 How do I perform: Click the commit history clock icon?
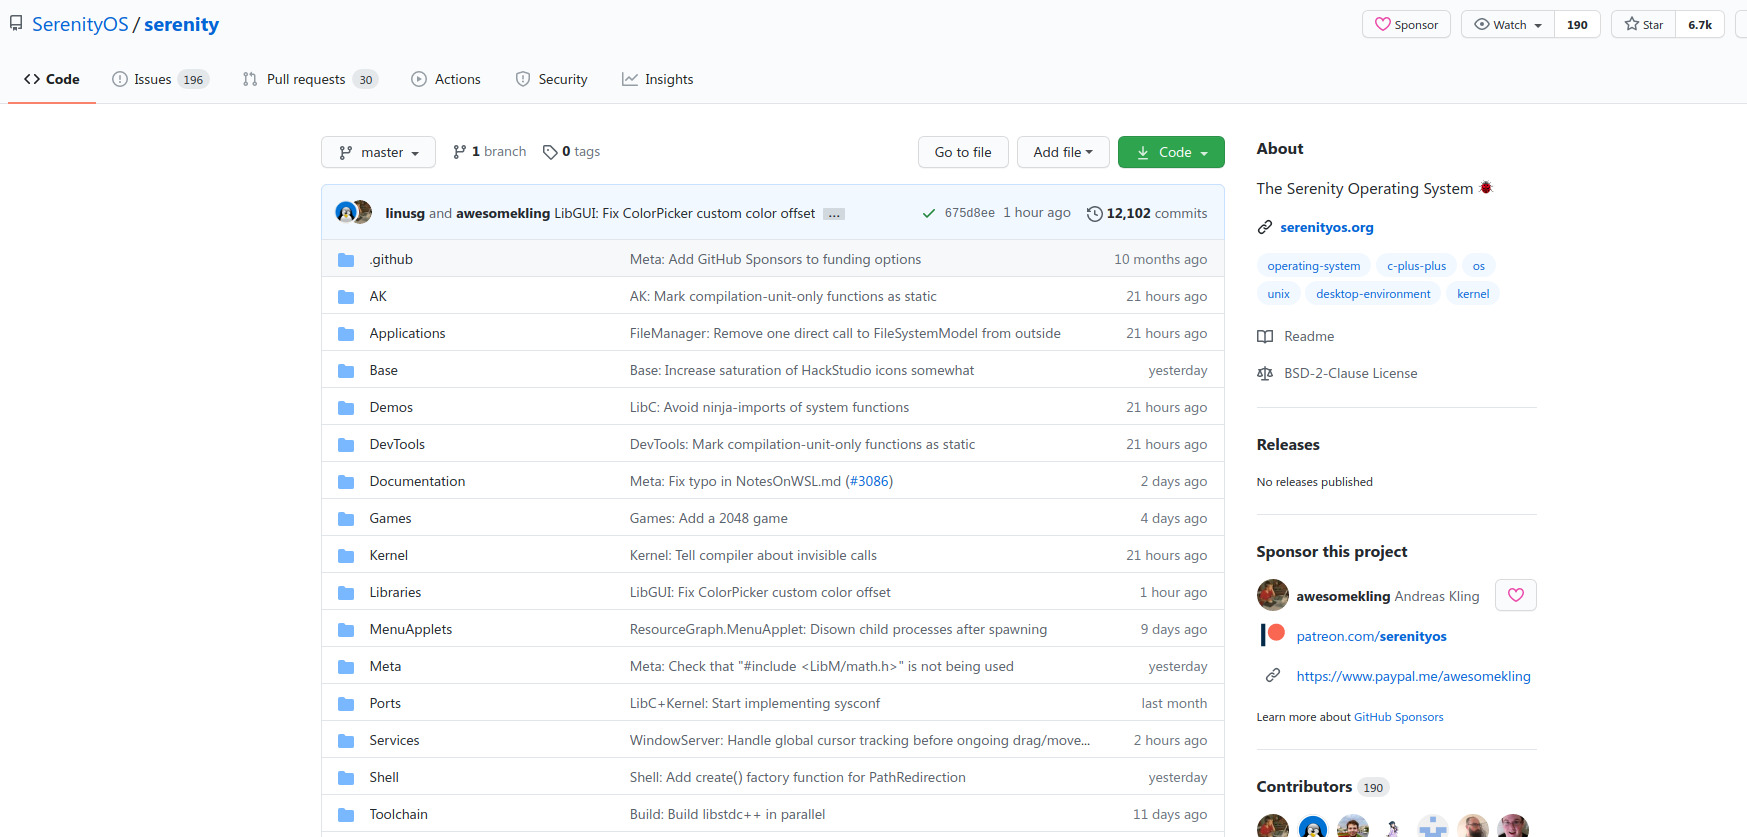[x=1094, y=213]
